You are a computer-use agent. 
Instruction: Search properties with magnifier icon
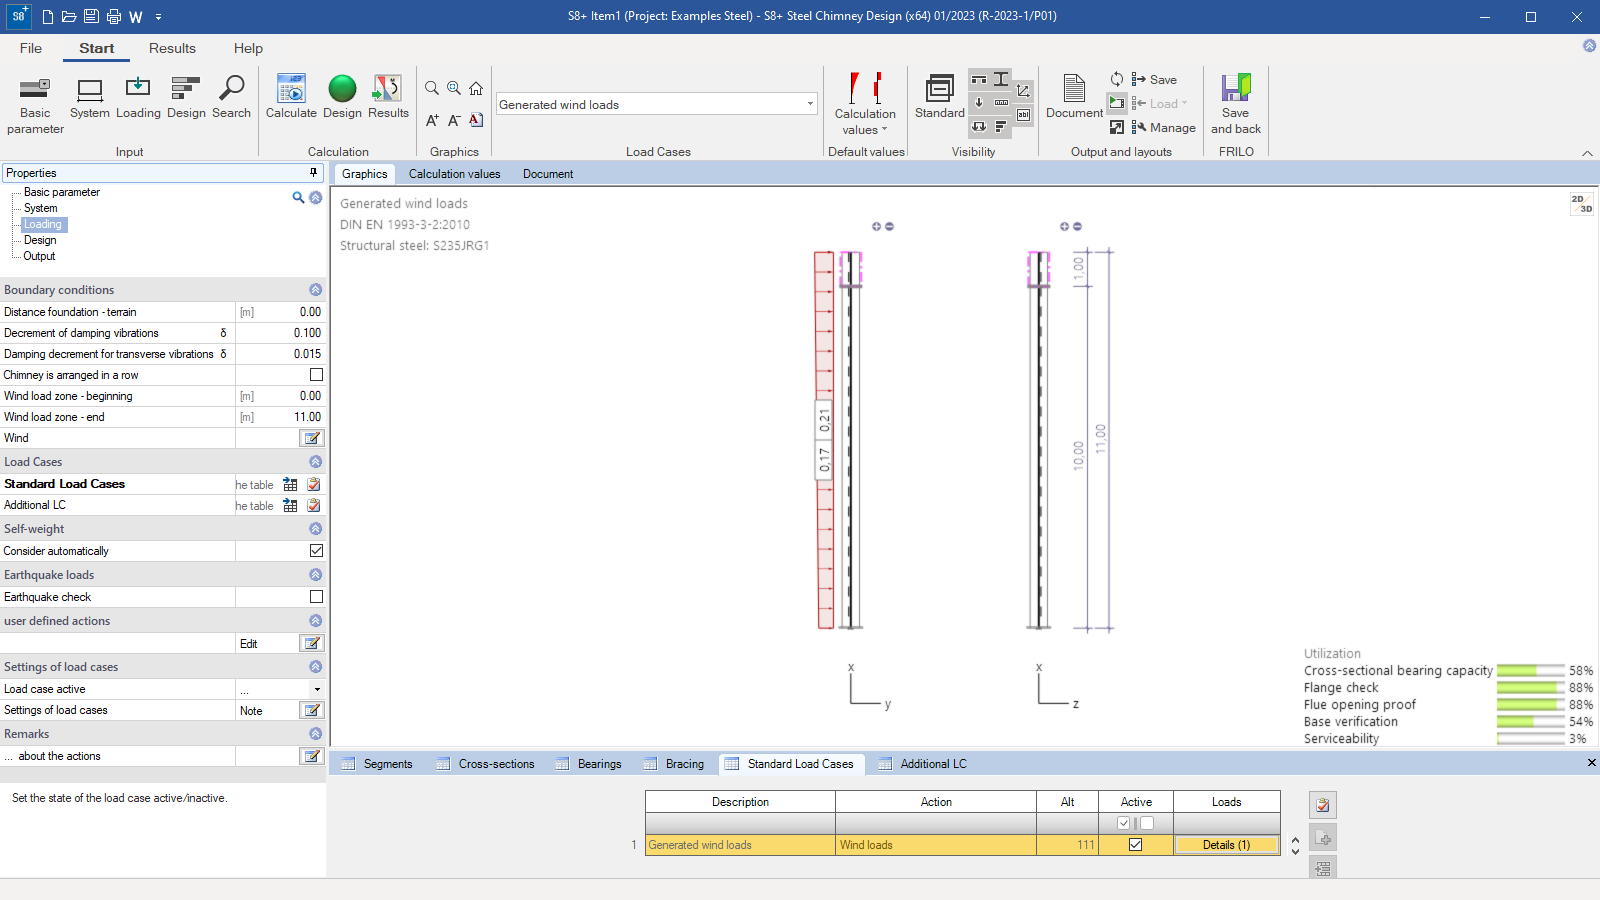point(298,198)
